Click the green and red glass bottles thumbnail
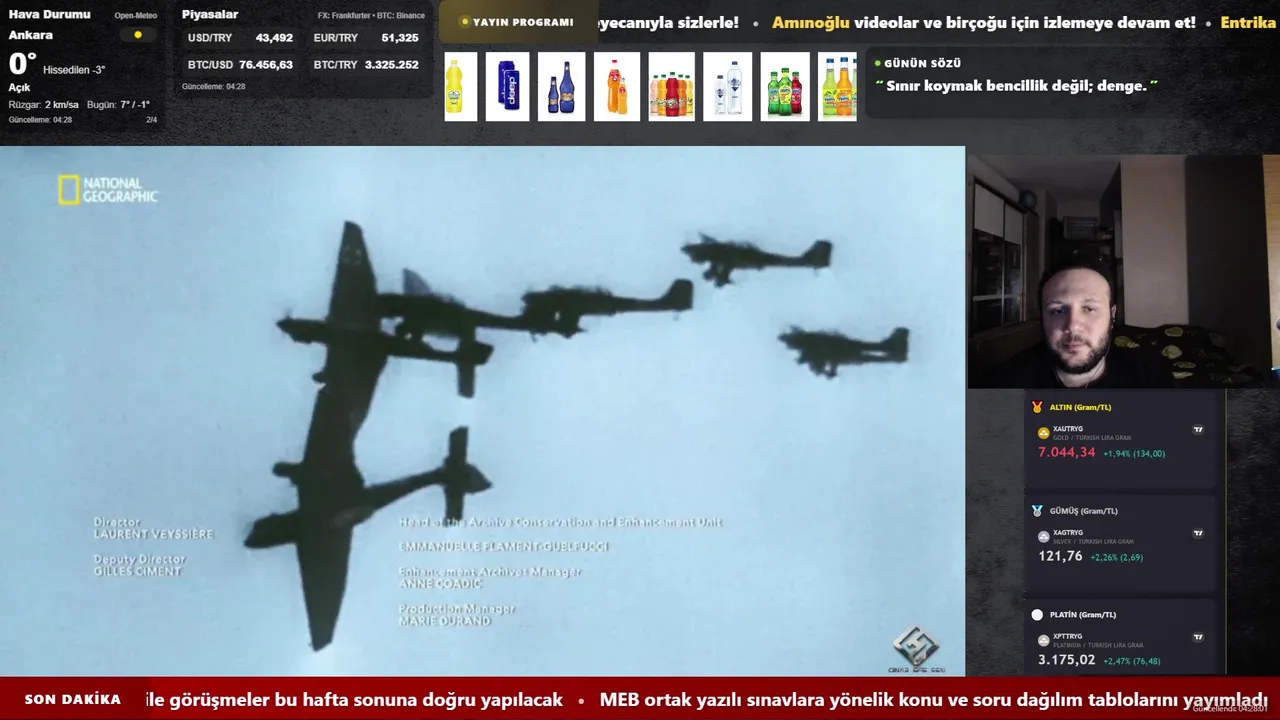The height and width of the screenshot is (720, 1280). coord(785,87)
